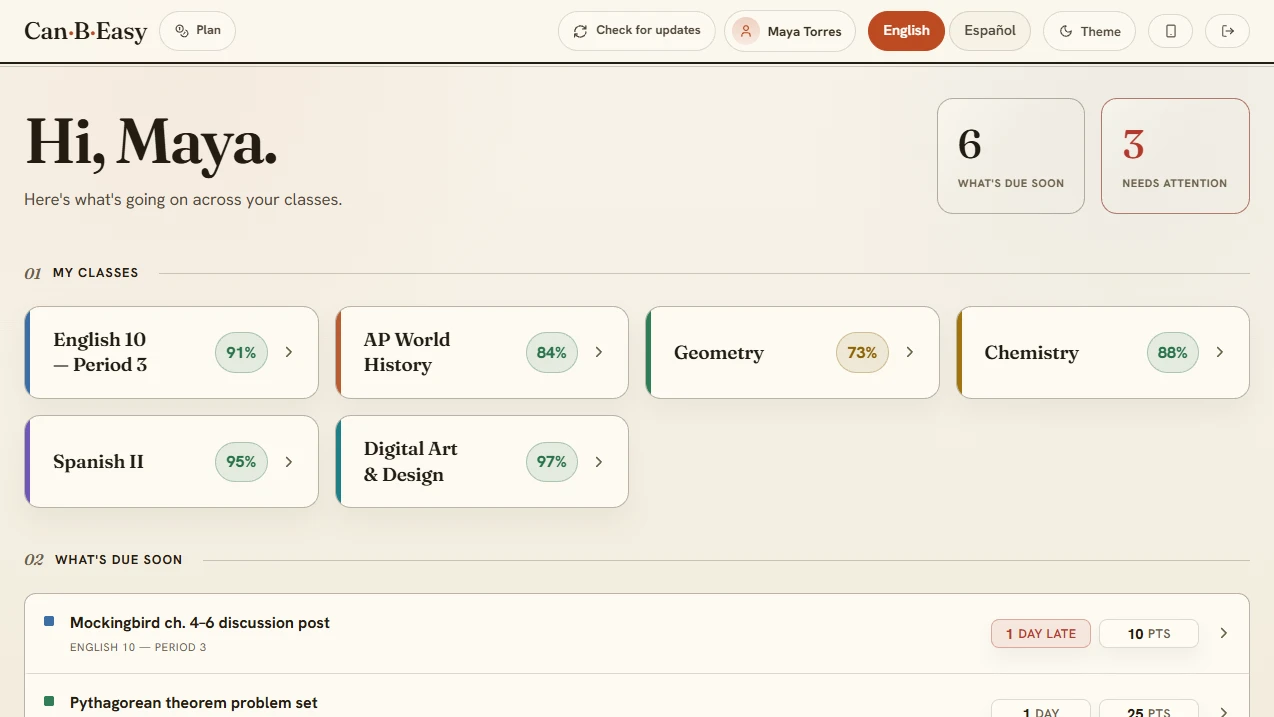
Task: Toggle the Theme button
Action: [x=1089, y=31]
